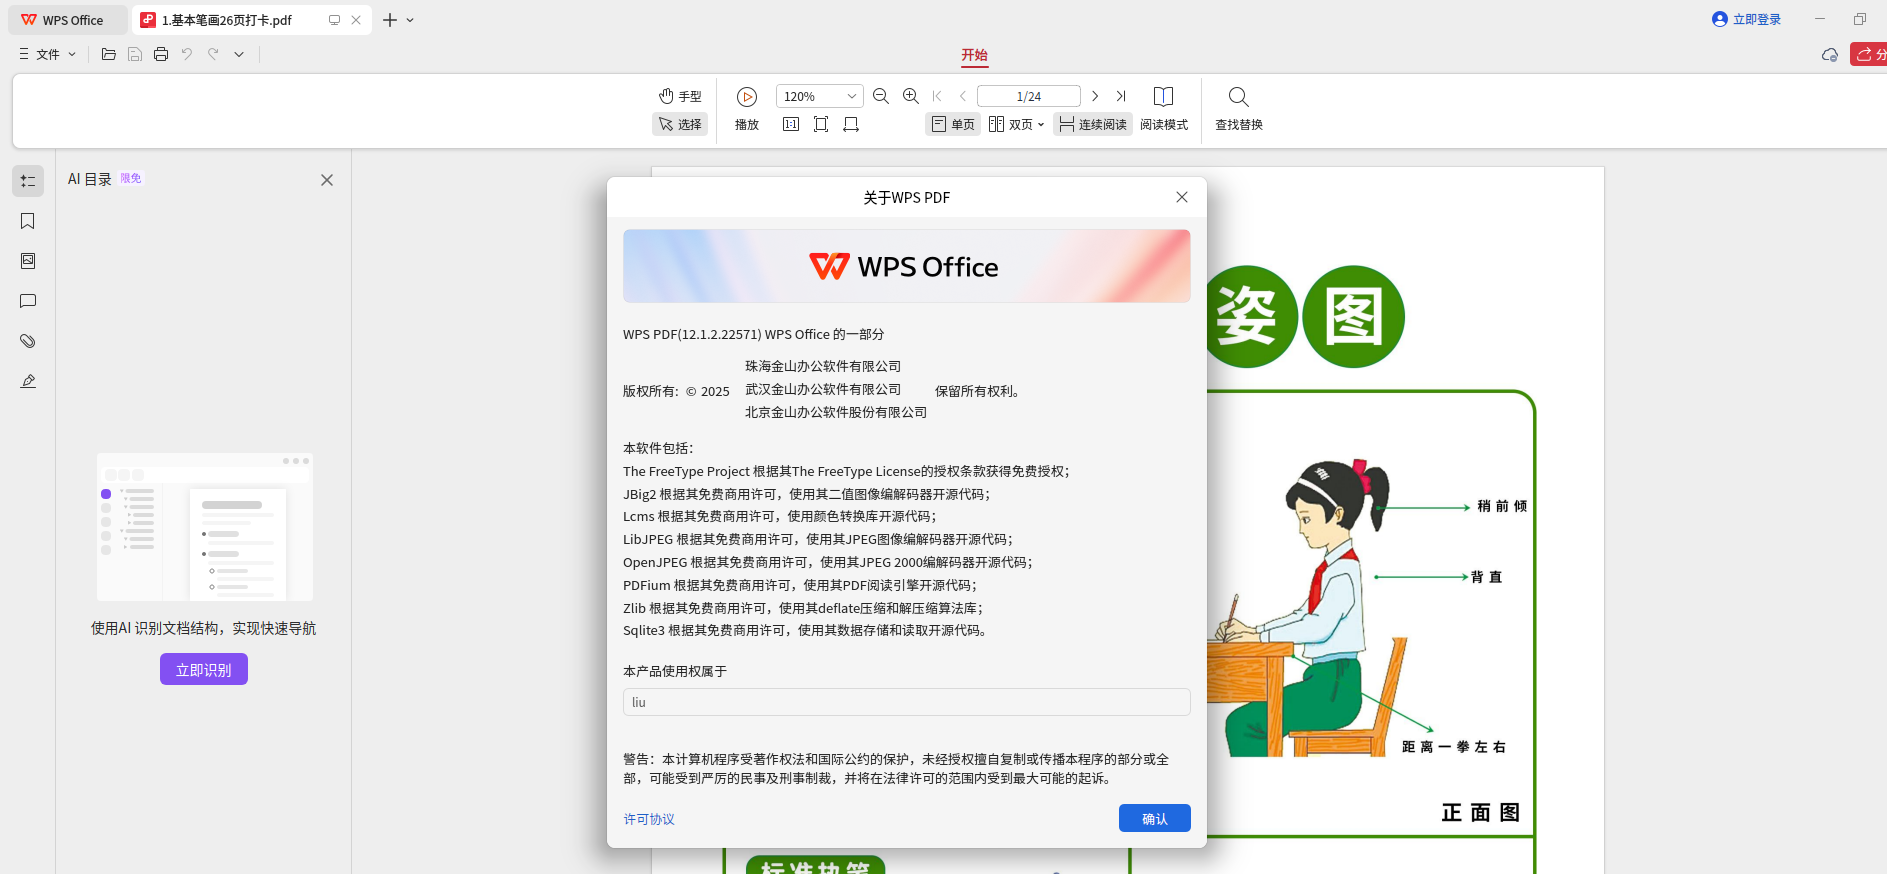Set actual size 1:1 view icon
Viewport: 1887px width, 874px height.
tap(791, 124)
